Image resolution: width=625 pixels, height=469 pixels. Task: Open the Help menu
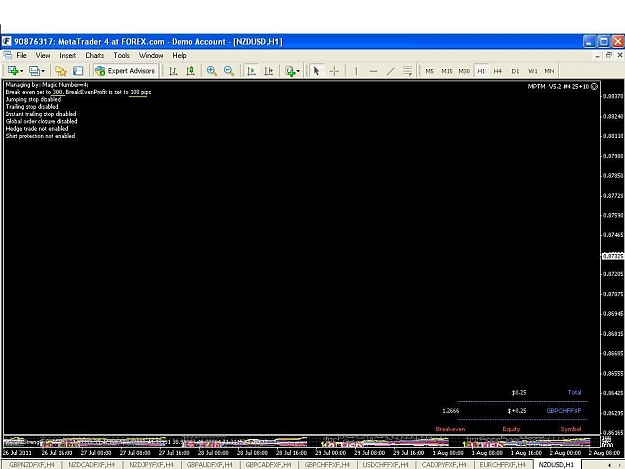click(179, 55)
